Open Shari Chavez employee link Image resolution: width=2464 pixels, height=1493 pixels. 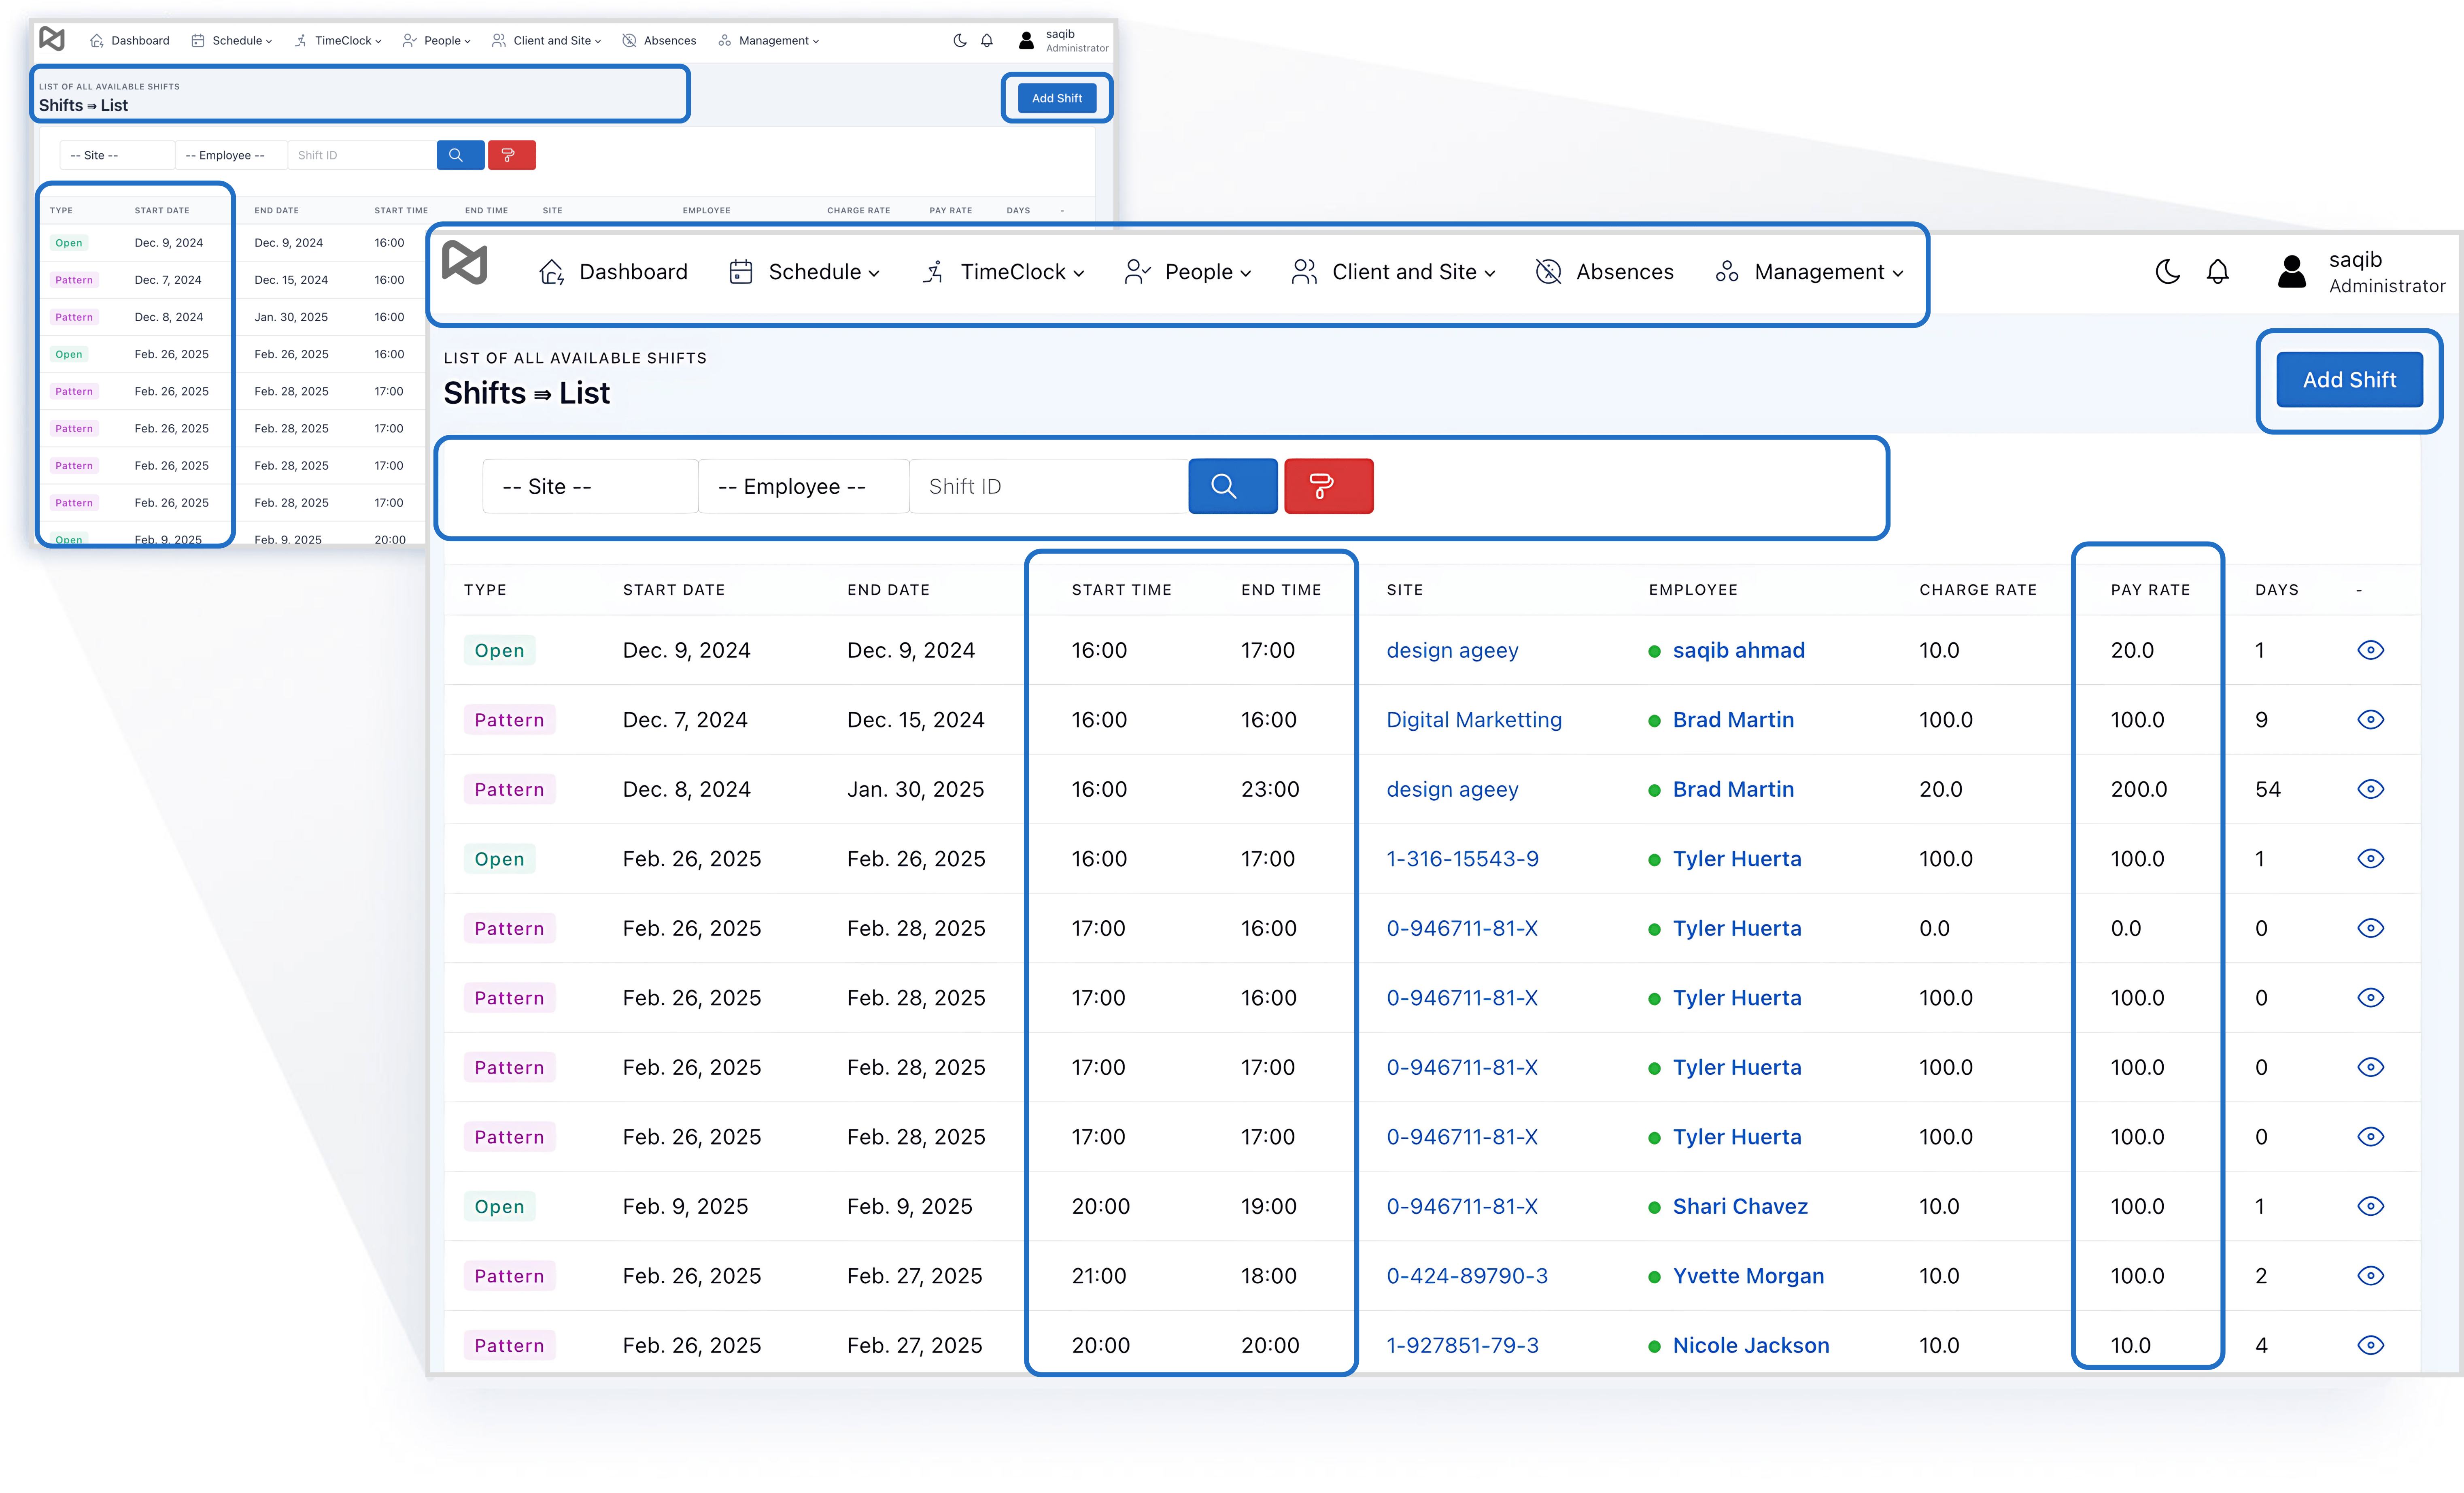pyautogui.click(x=1740, y=1206)
